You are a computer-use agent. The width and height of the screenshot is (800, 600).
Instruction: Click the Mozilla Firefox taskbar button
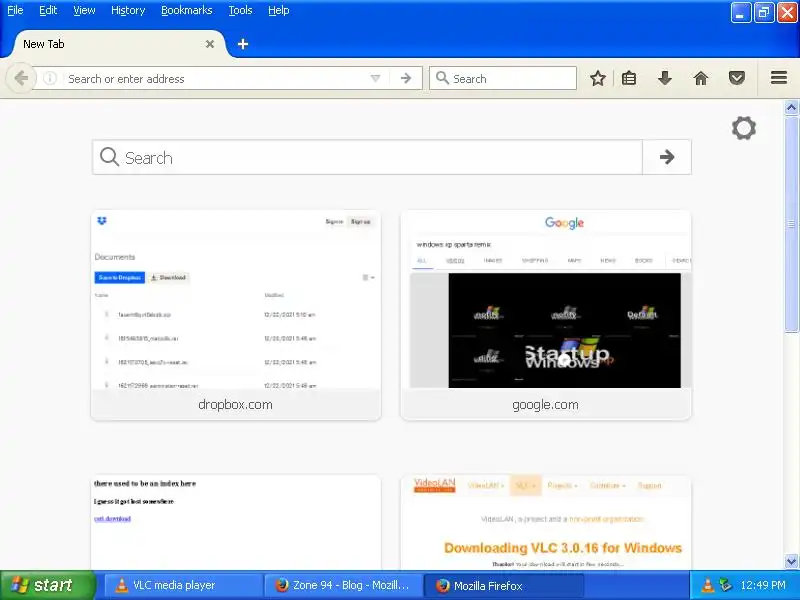click(503, 585)
